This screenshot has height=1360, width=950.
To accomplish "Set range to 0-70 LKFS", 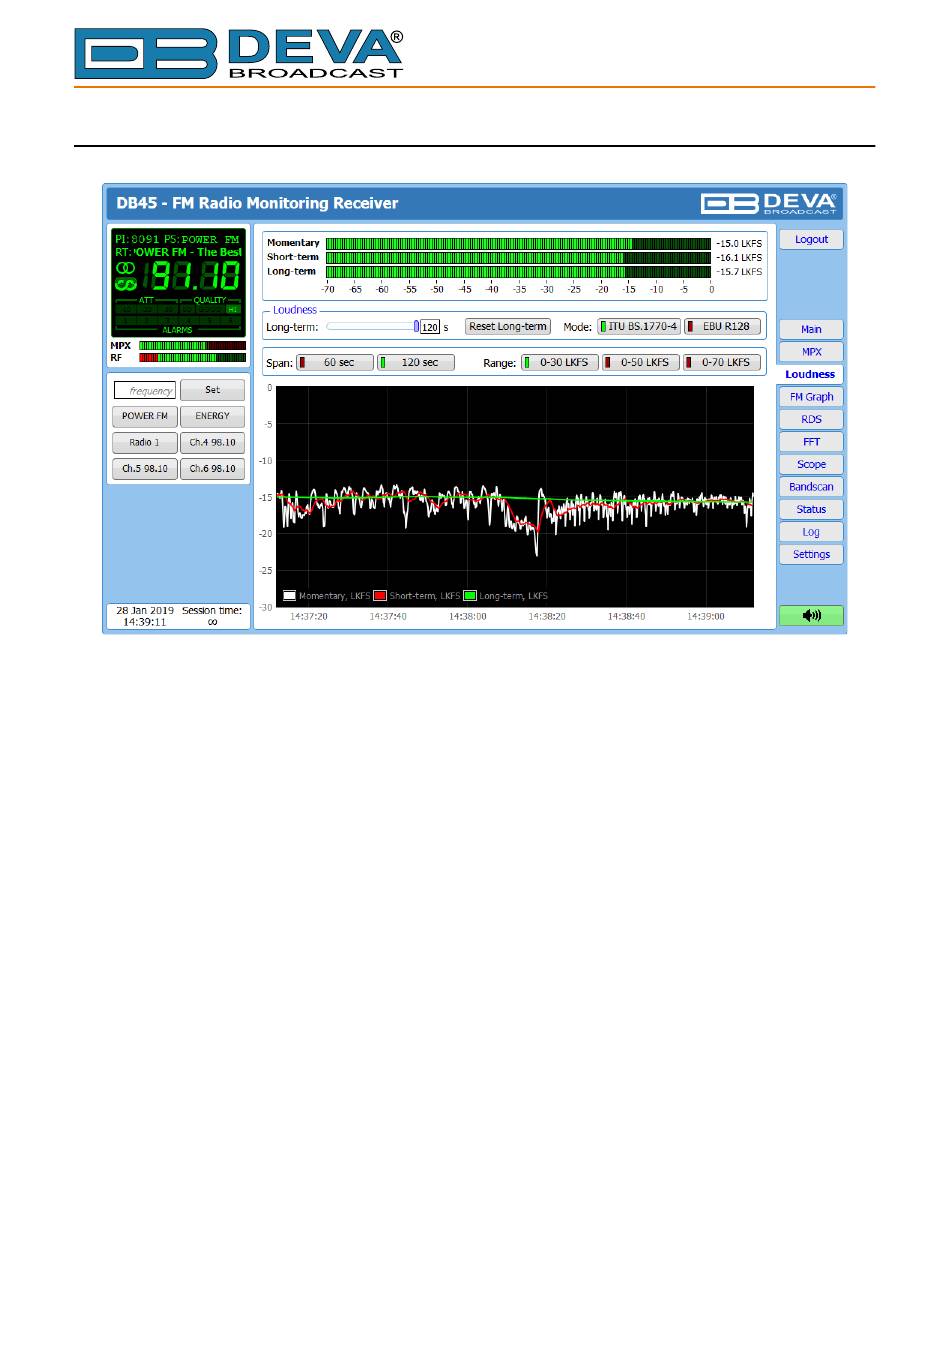I will tap(721, 363).
